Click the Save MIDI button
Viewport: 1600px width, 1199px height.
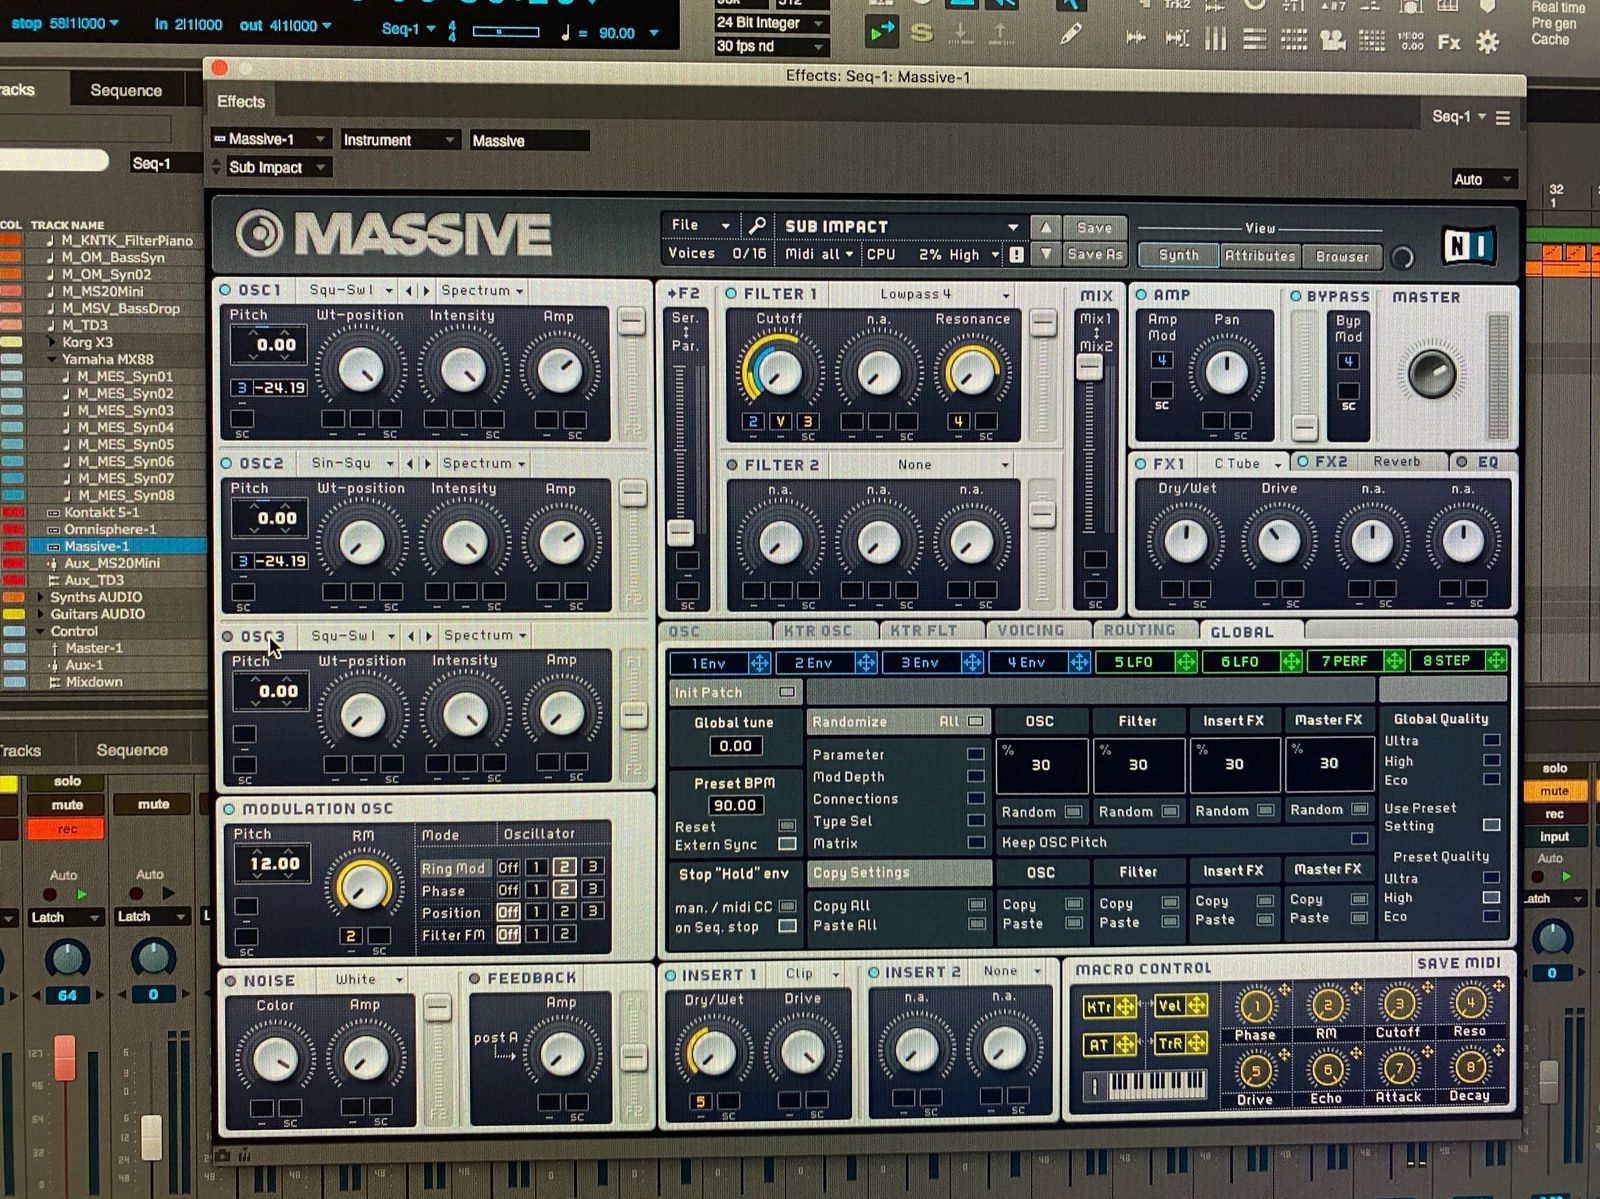pyautogui.click(x=1458, y=963)
